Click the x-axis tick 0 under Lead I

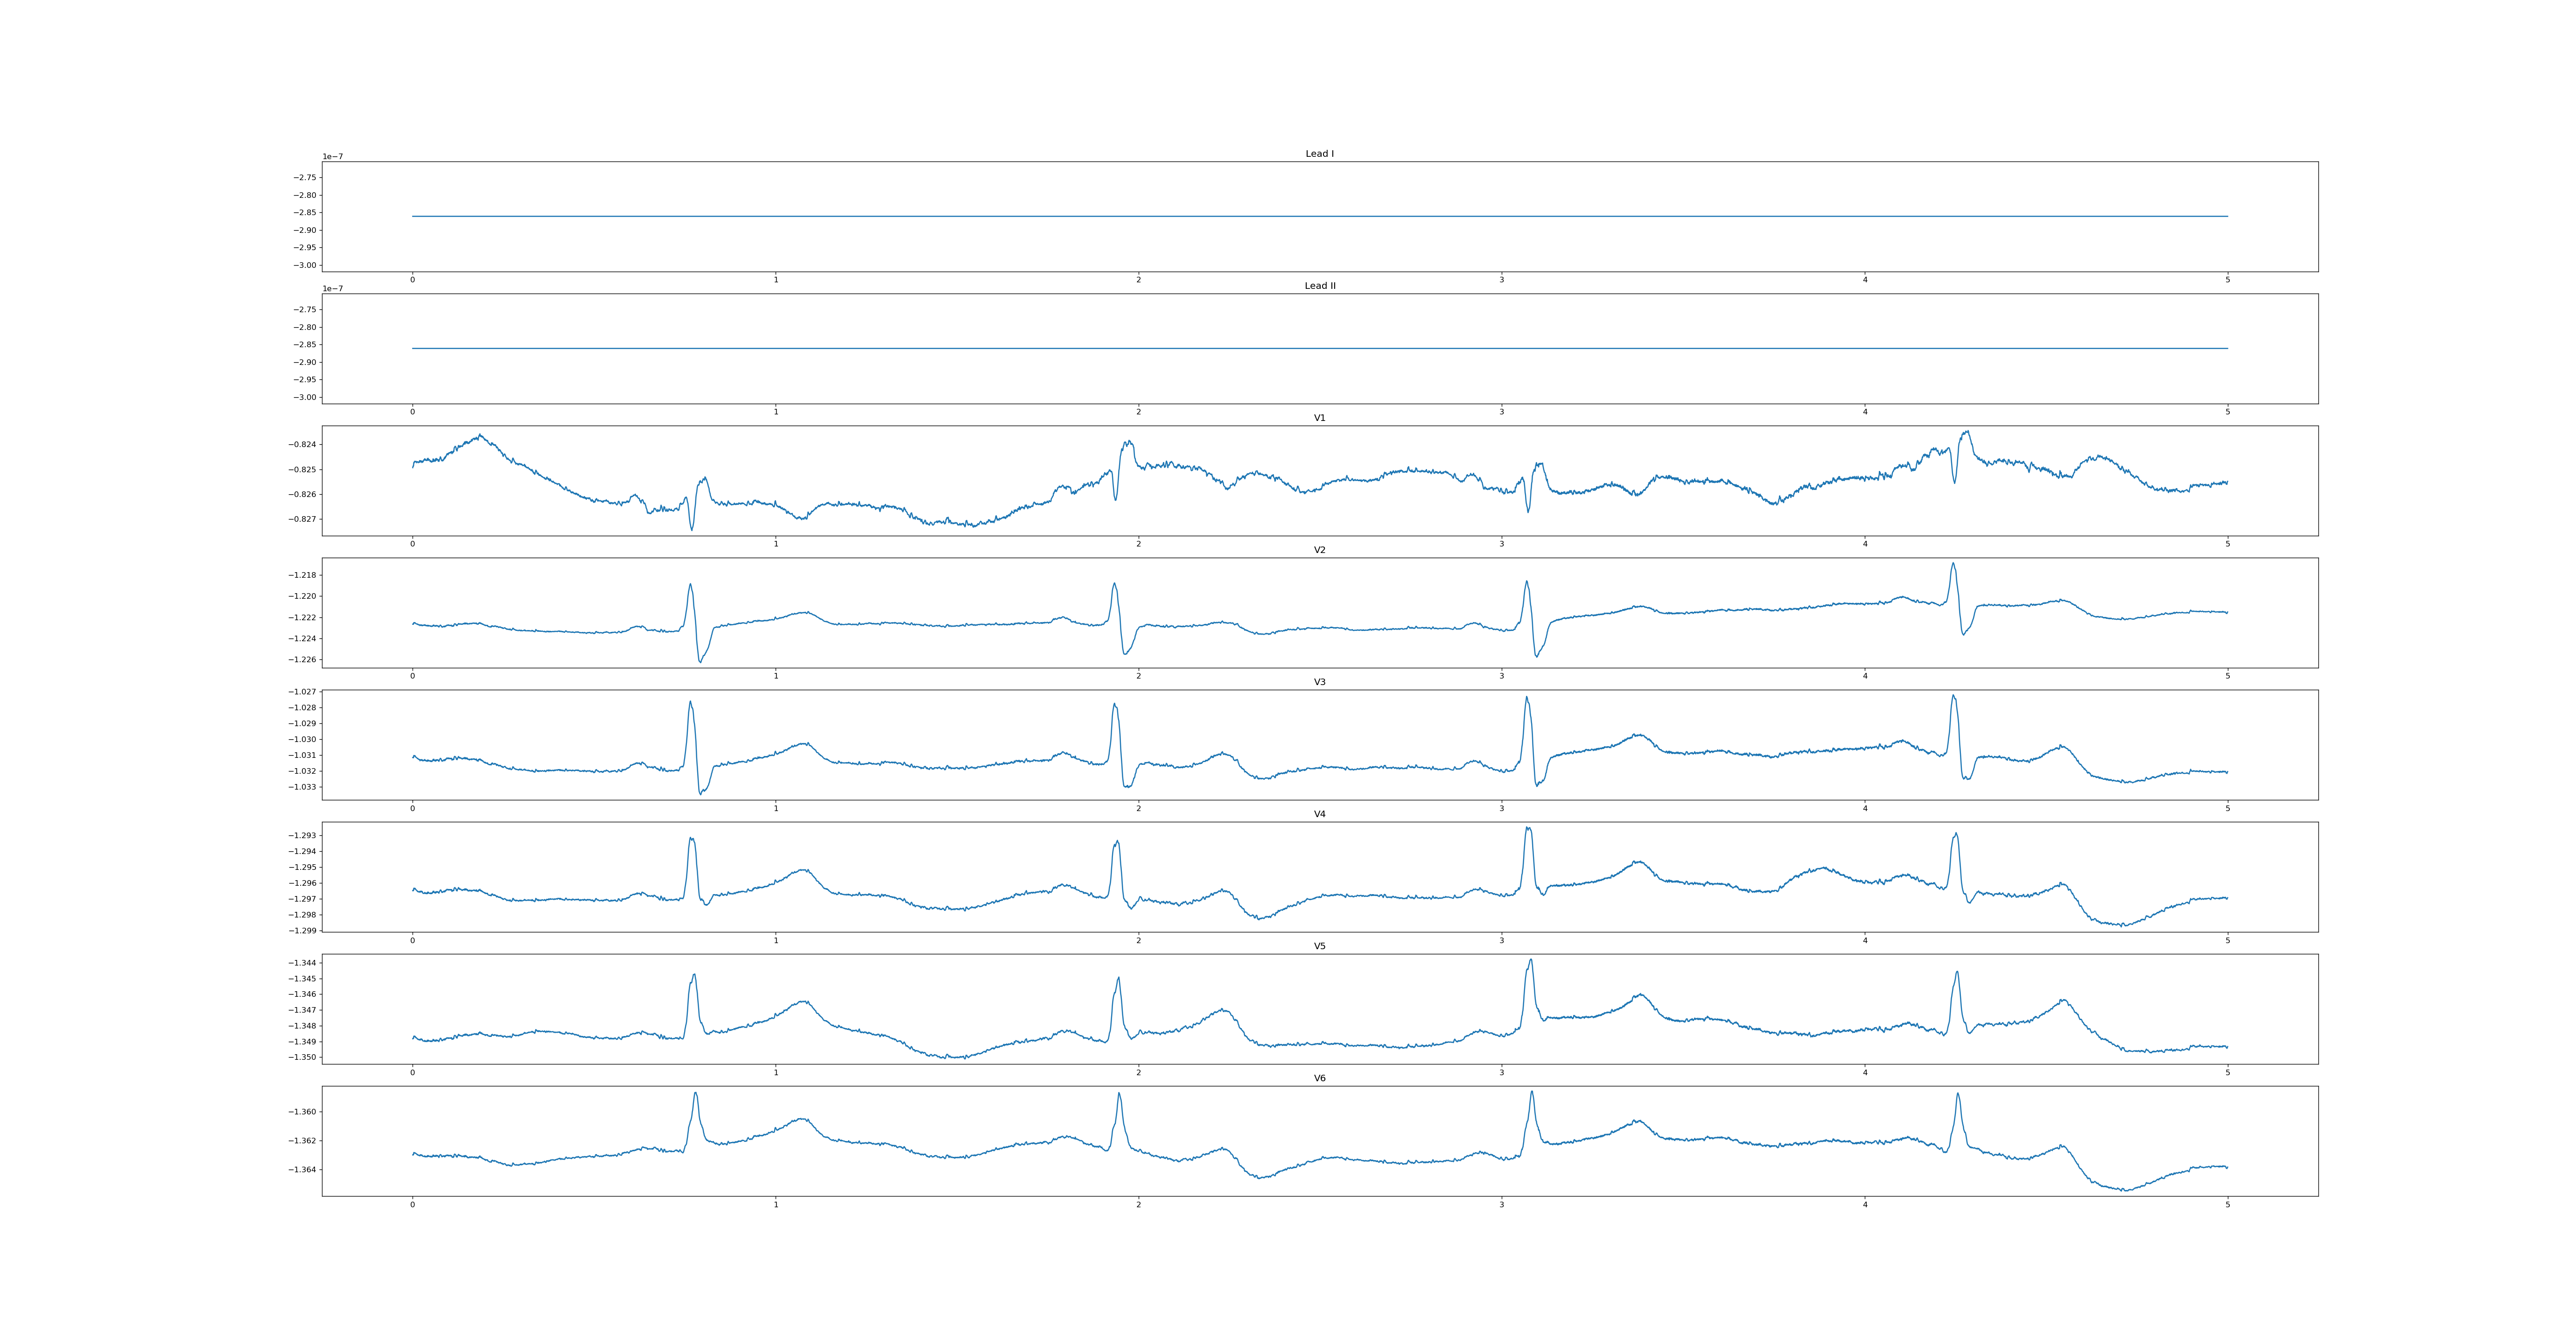coord(412,280)
